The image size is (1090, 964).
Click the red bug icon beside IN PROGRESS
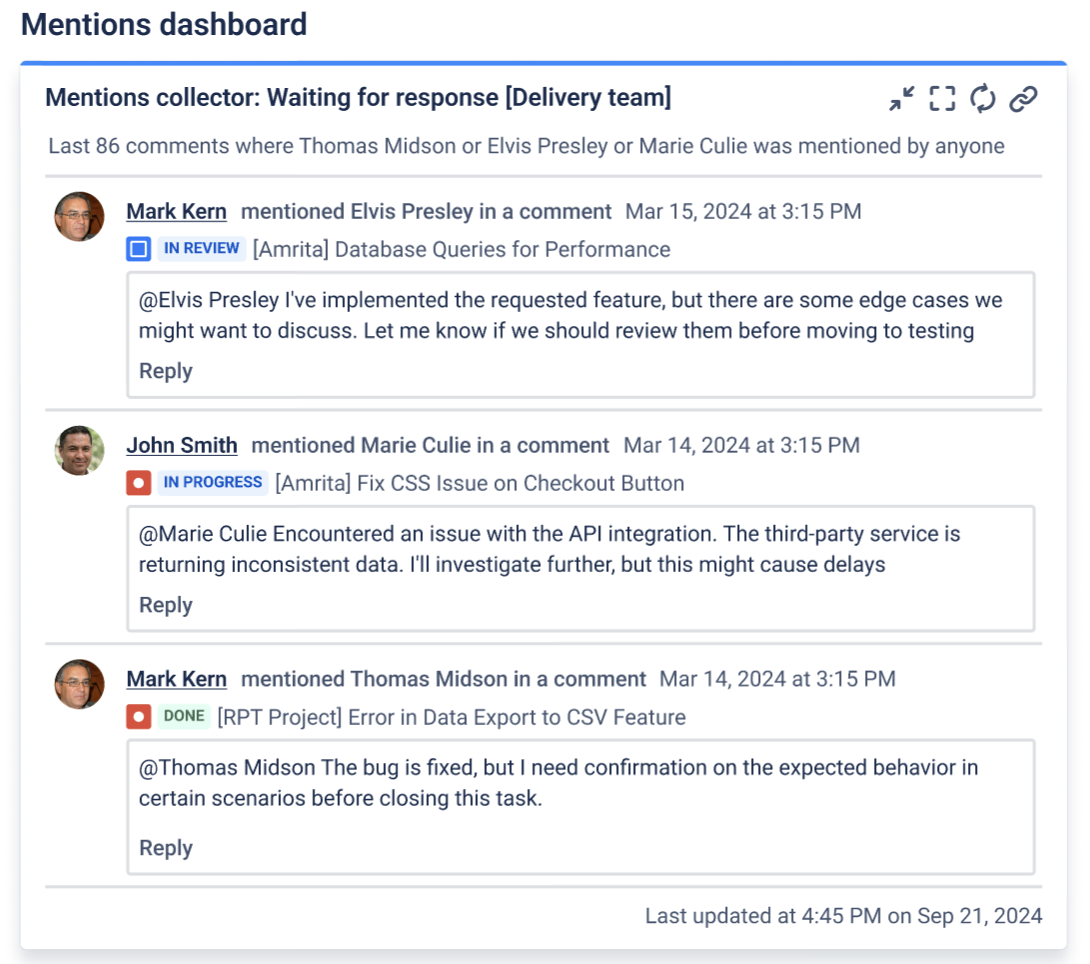(x=138, y=483)
